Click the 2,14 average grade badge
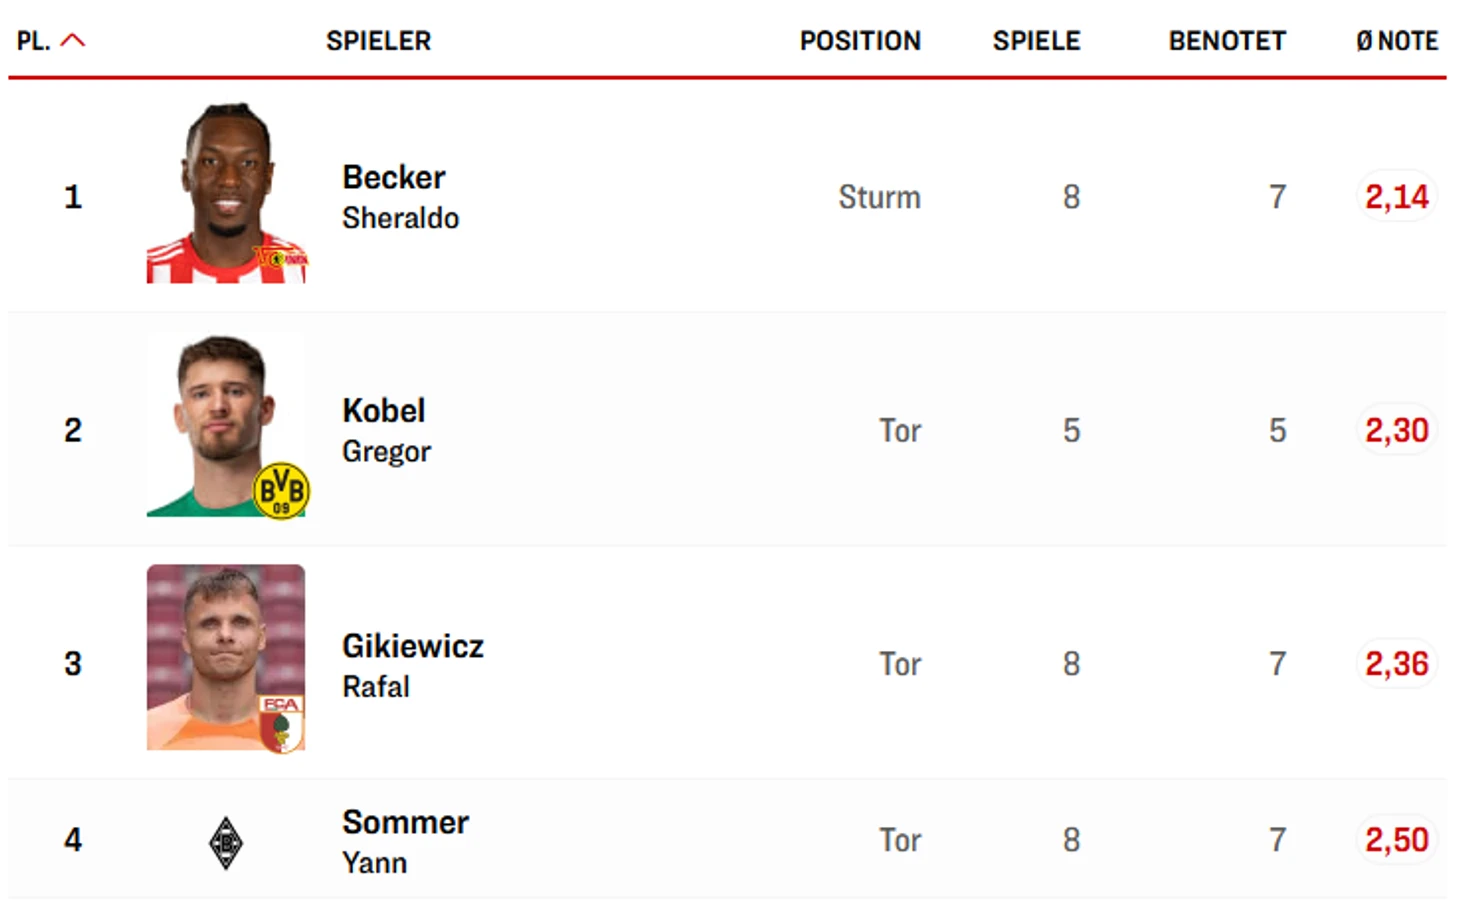The height and width of the screenshot is (902, 1460). click(x=1397, y=197)
